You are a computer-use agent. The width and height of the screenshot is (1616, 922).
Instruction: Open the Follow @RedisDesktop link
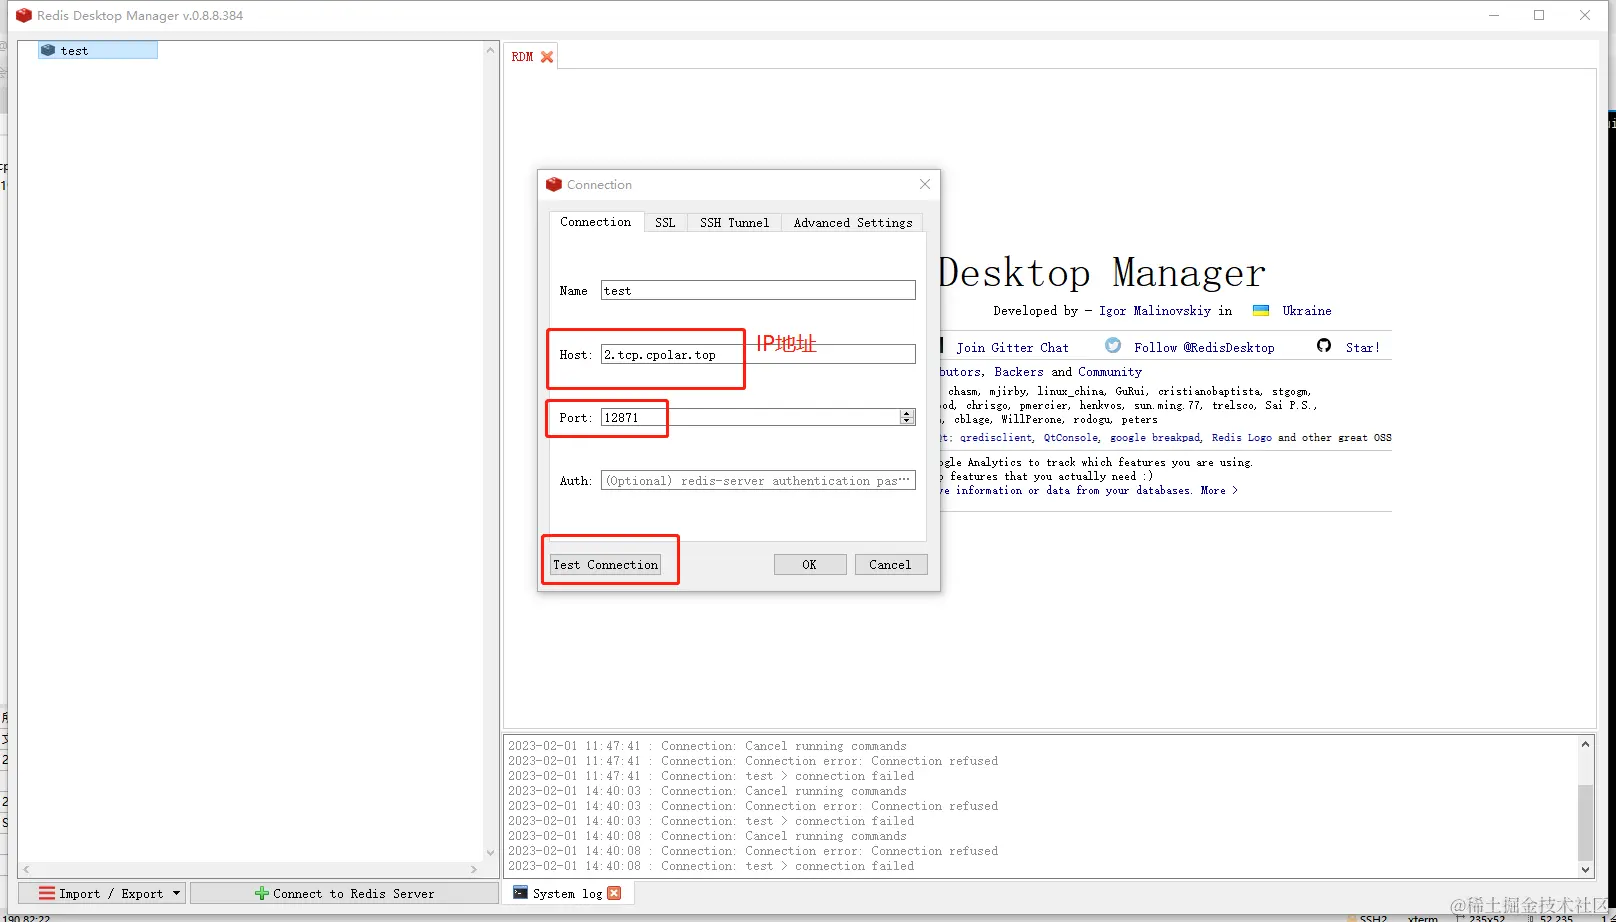coord(1204,347)
